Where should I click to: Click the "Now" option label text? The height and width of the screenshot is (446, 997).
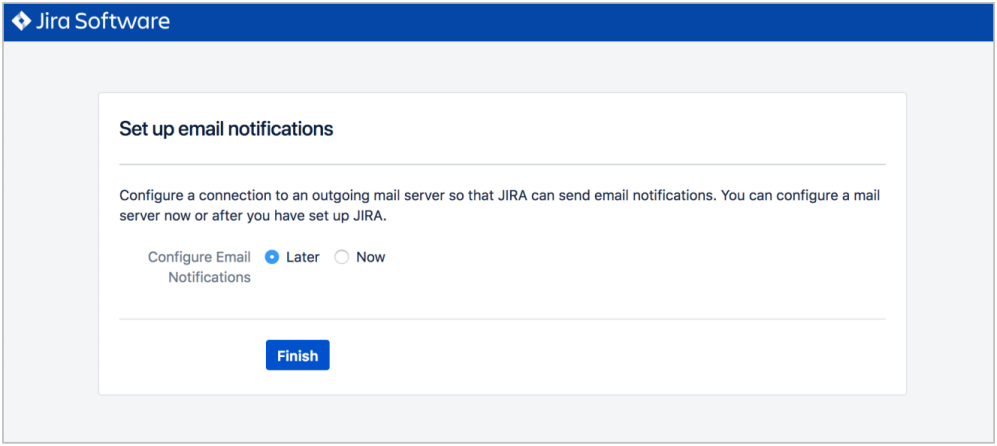371,257
